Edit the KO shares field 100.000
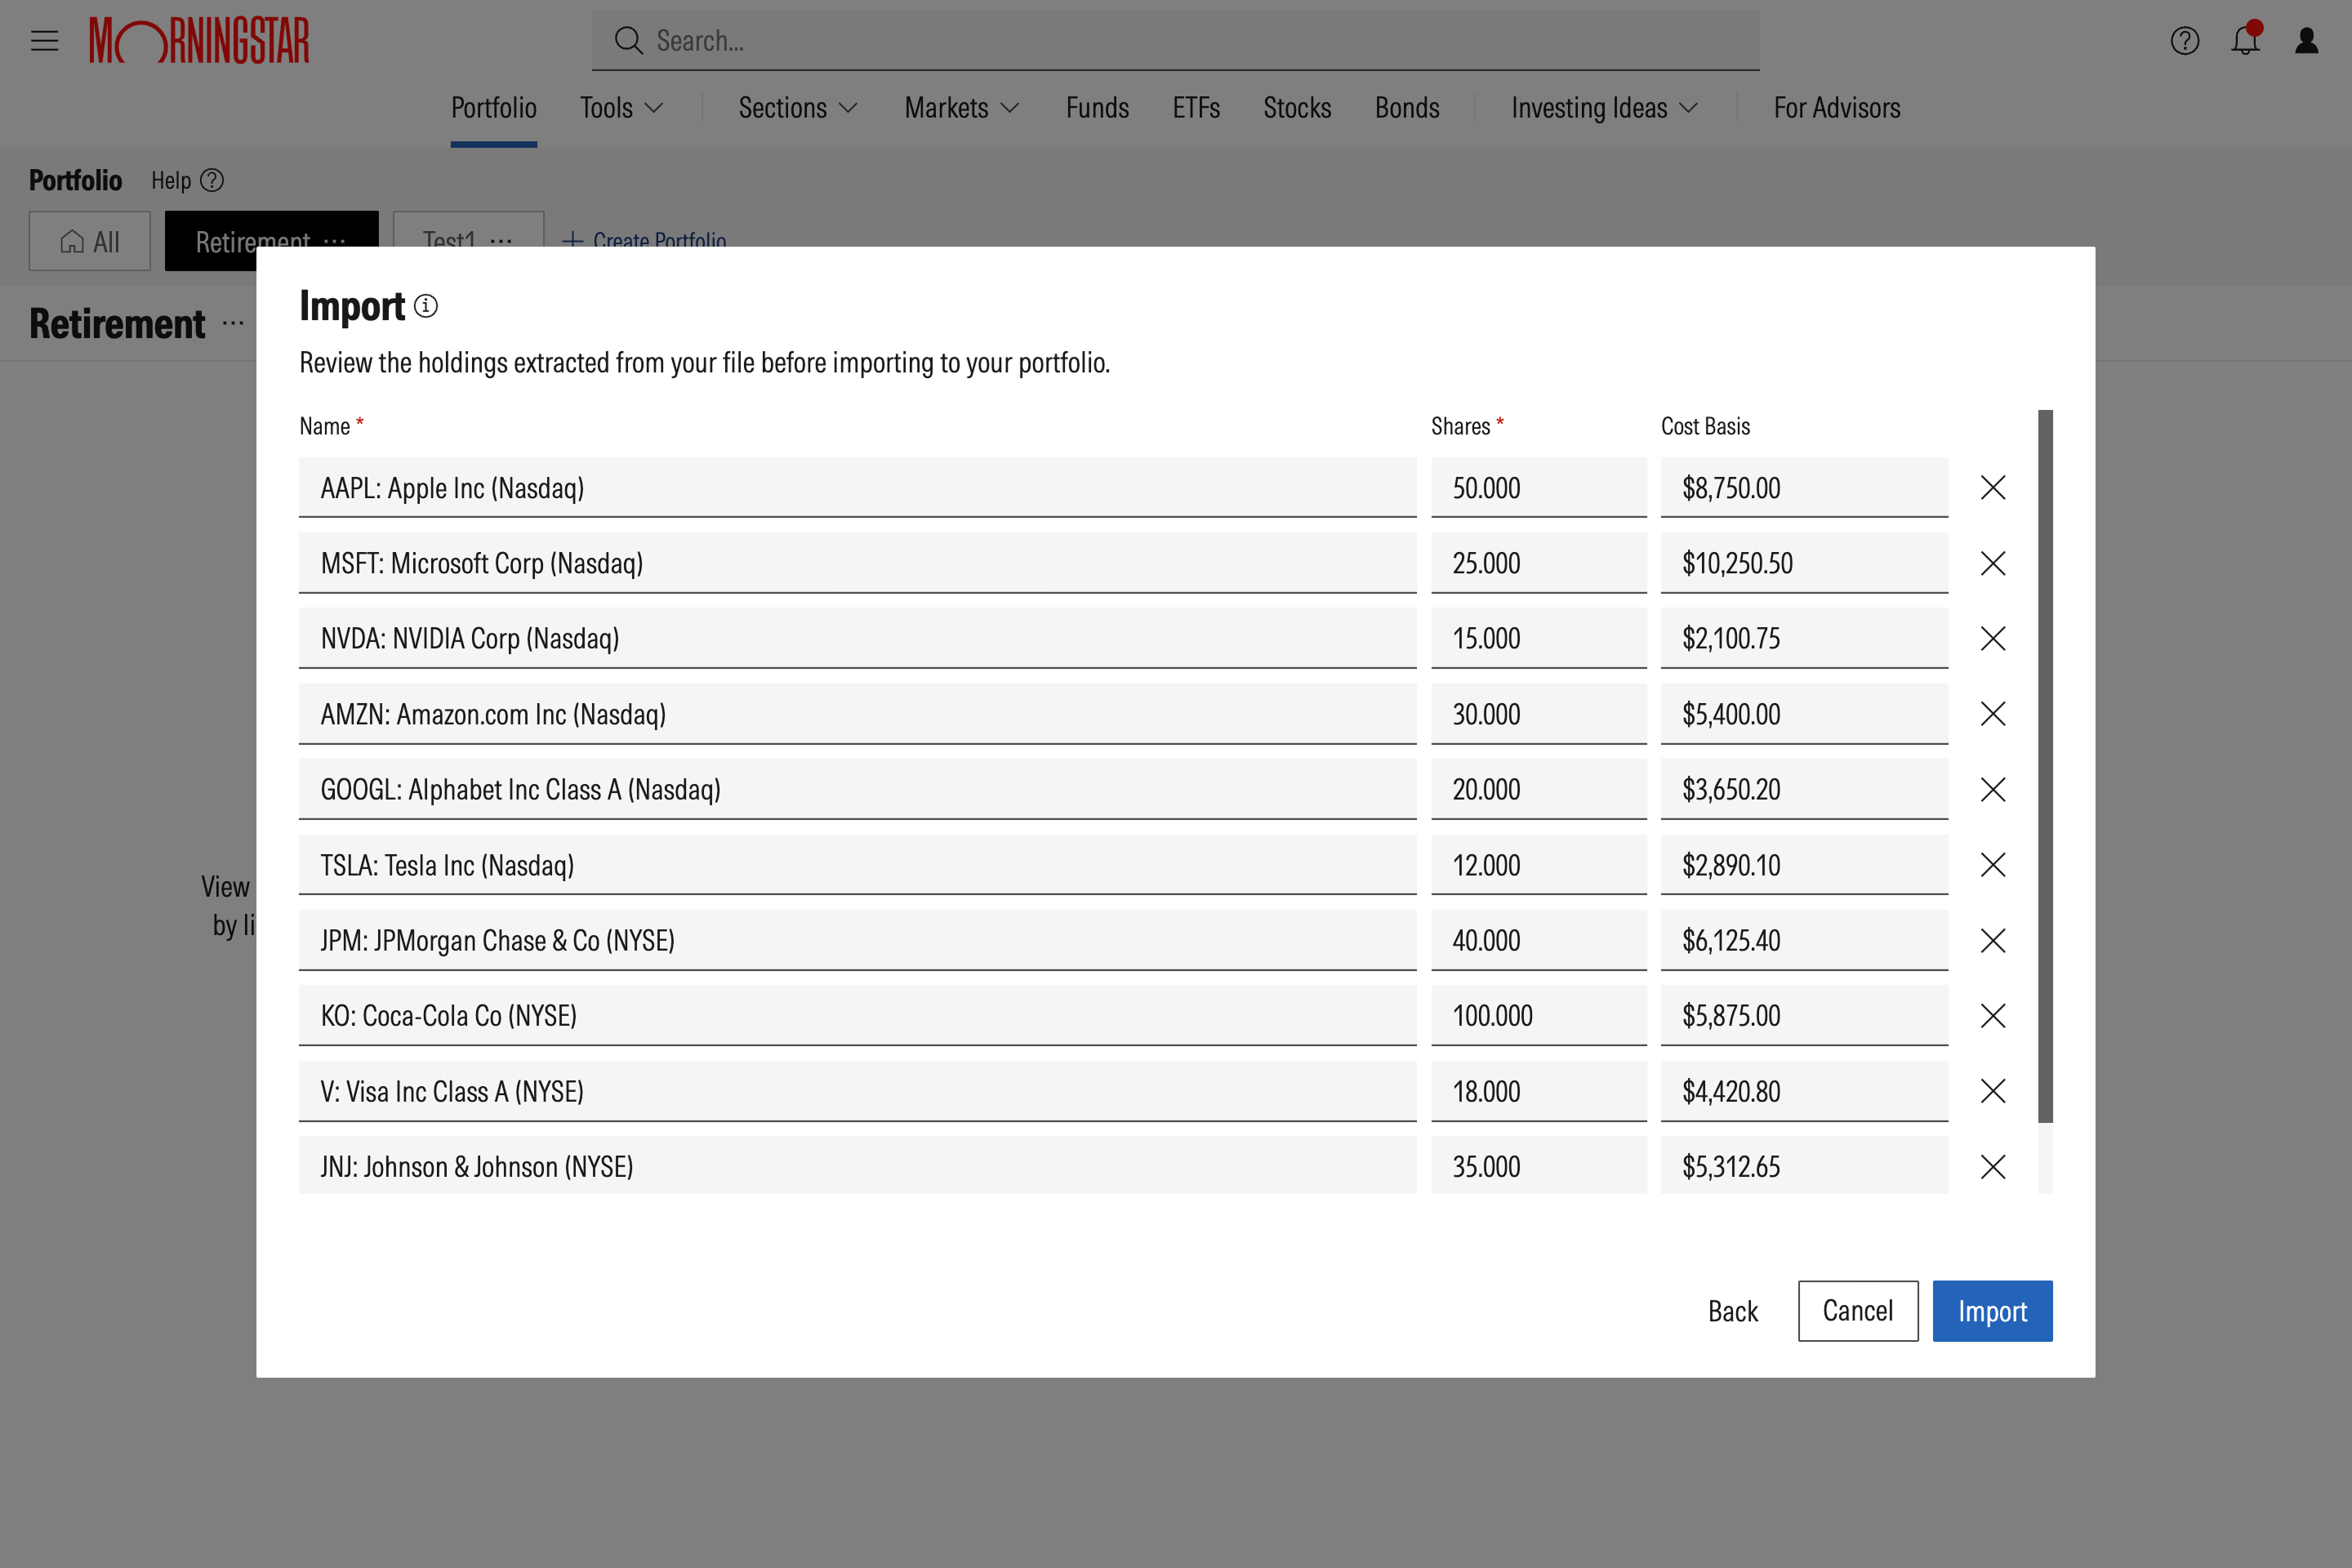The image size is (2352, 1568). (x=1539, y=1016)
